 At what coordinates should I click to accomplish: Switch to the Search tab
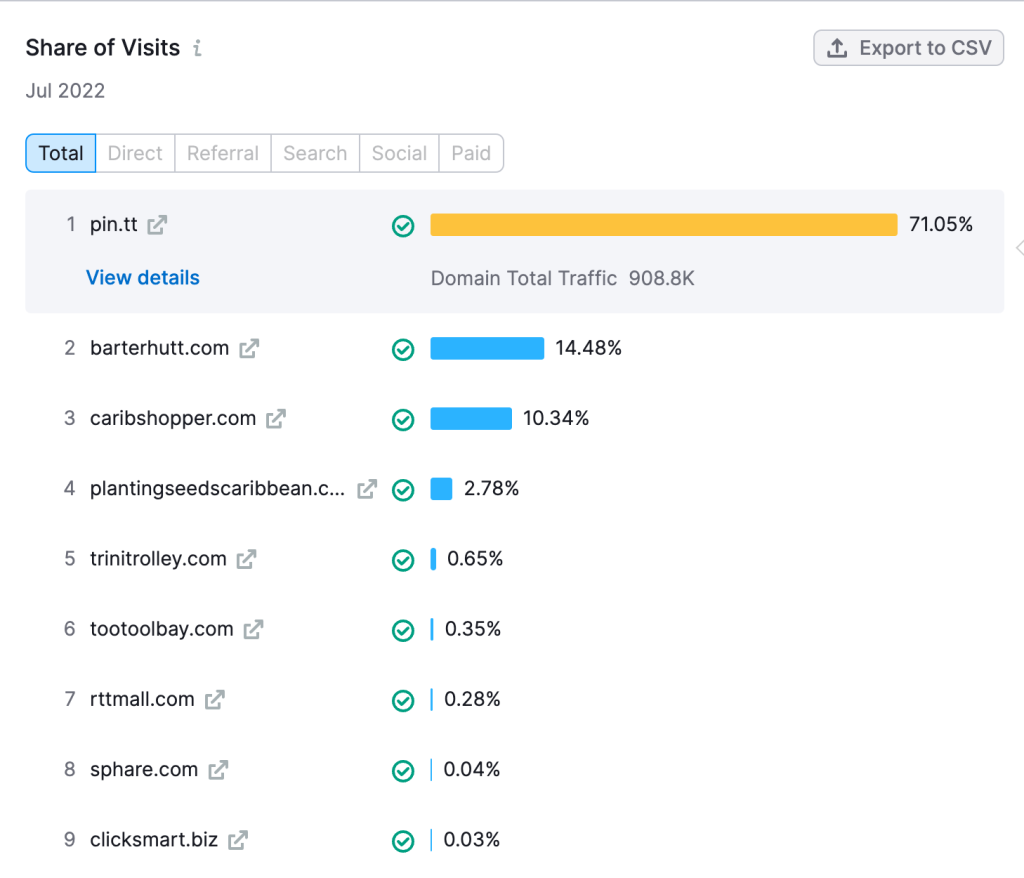click(x=315, y=153)
